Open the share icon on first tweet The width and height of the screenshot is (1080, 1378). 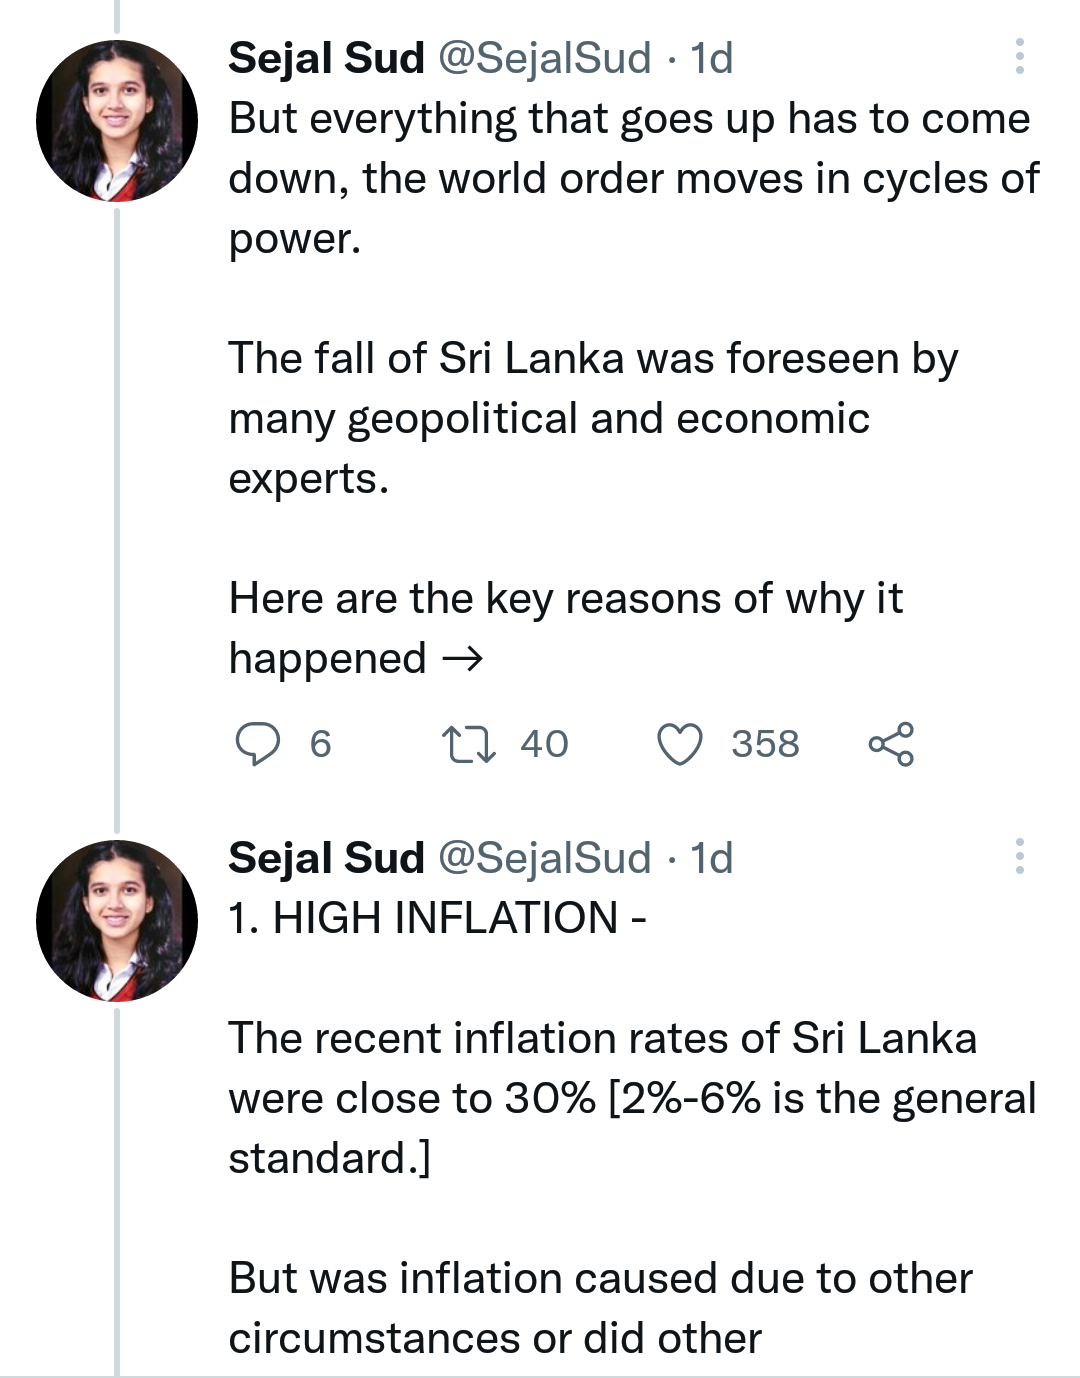click(891, 744)
